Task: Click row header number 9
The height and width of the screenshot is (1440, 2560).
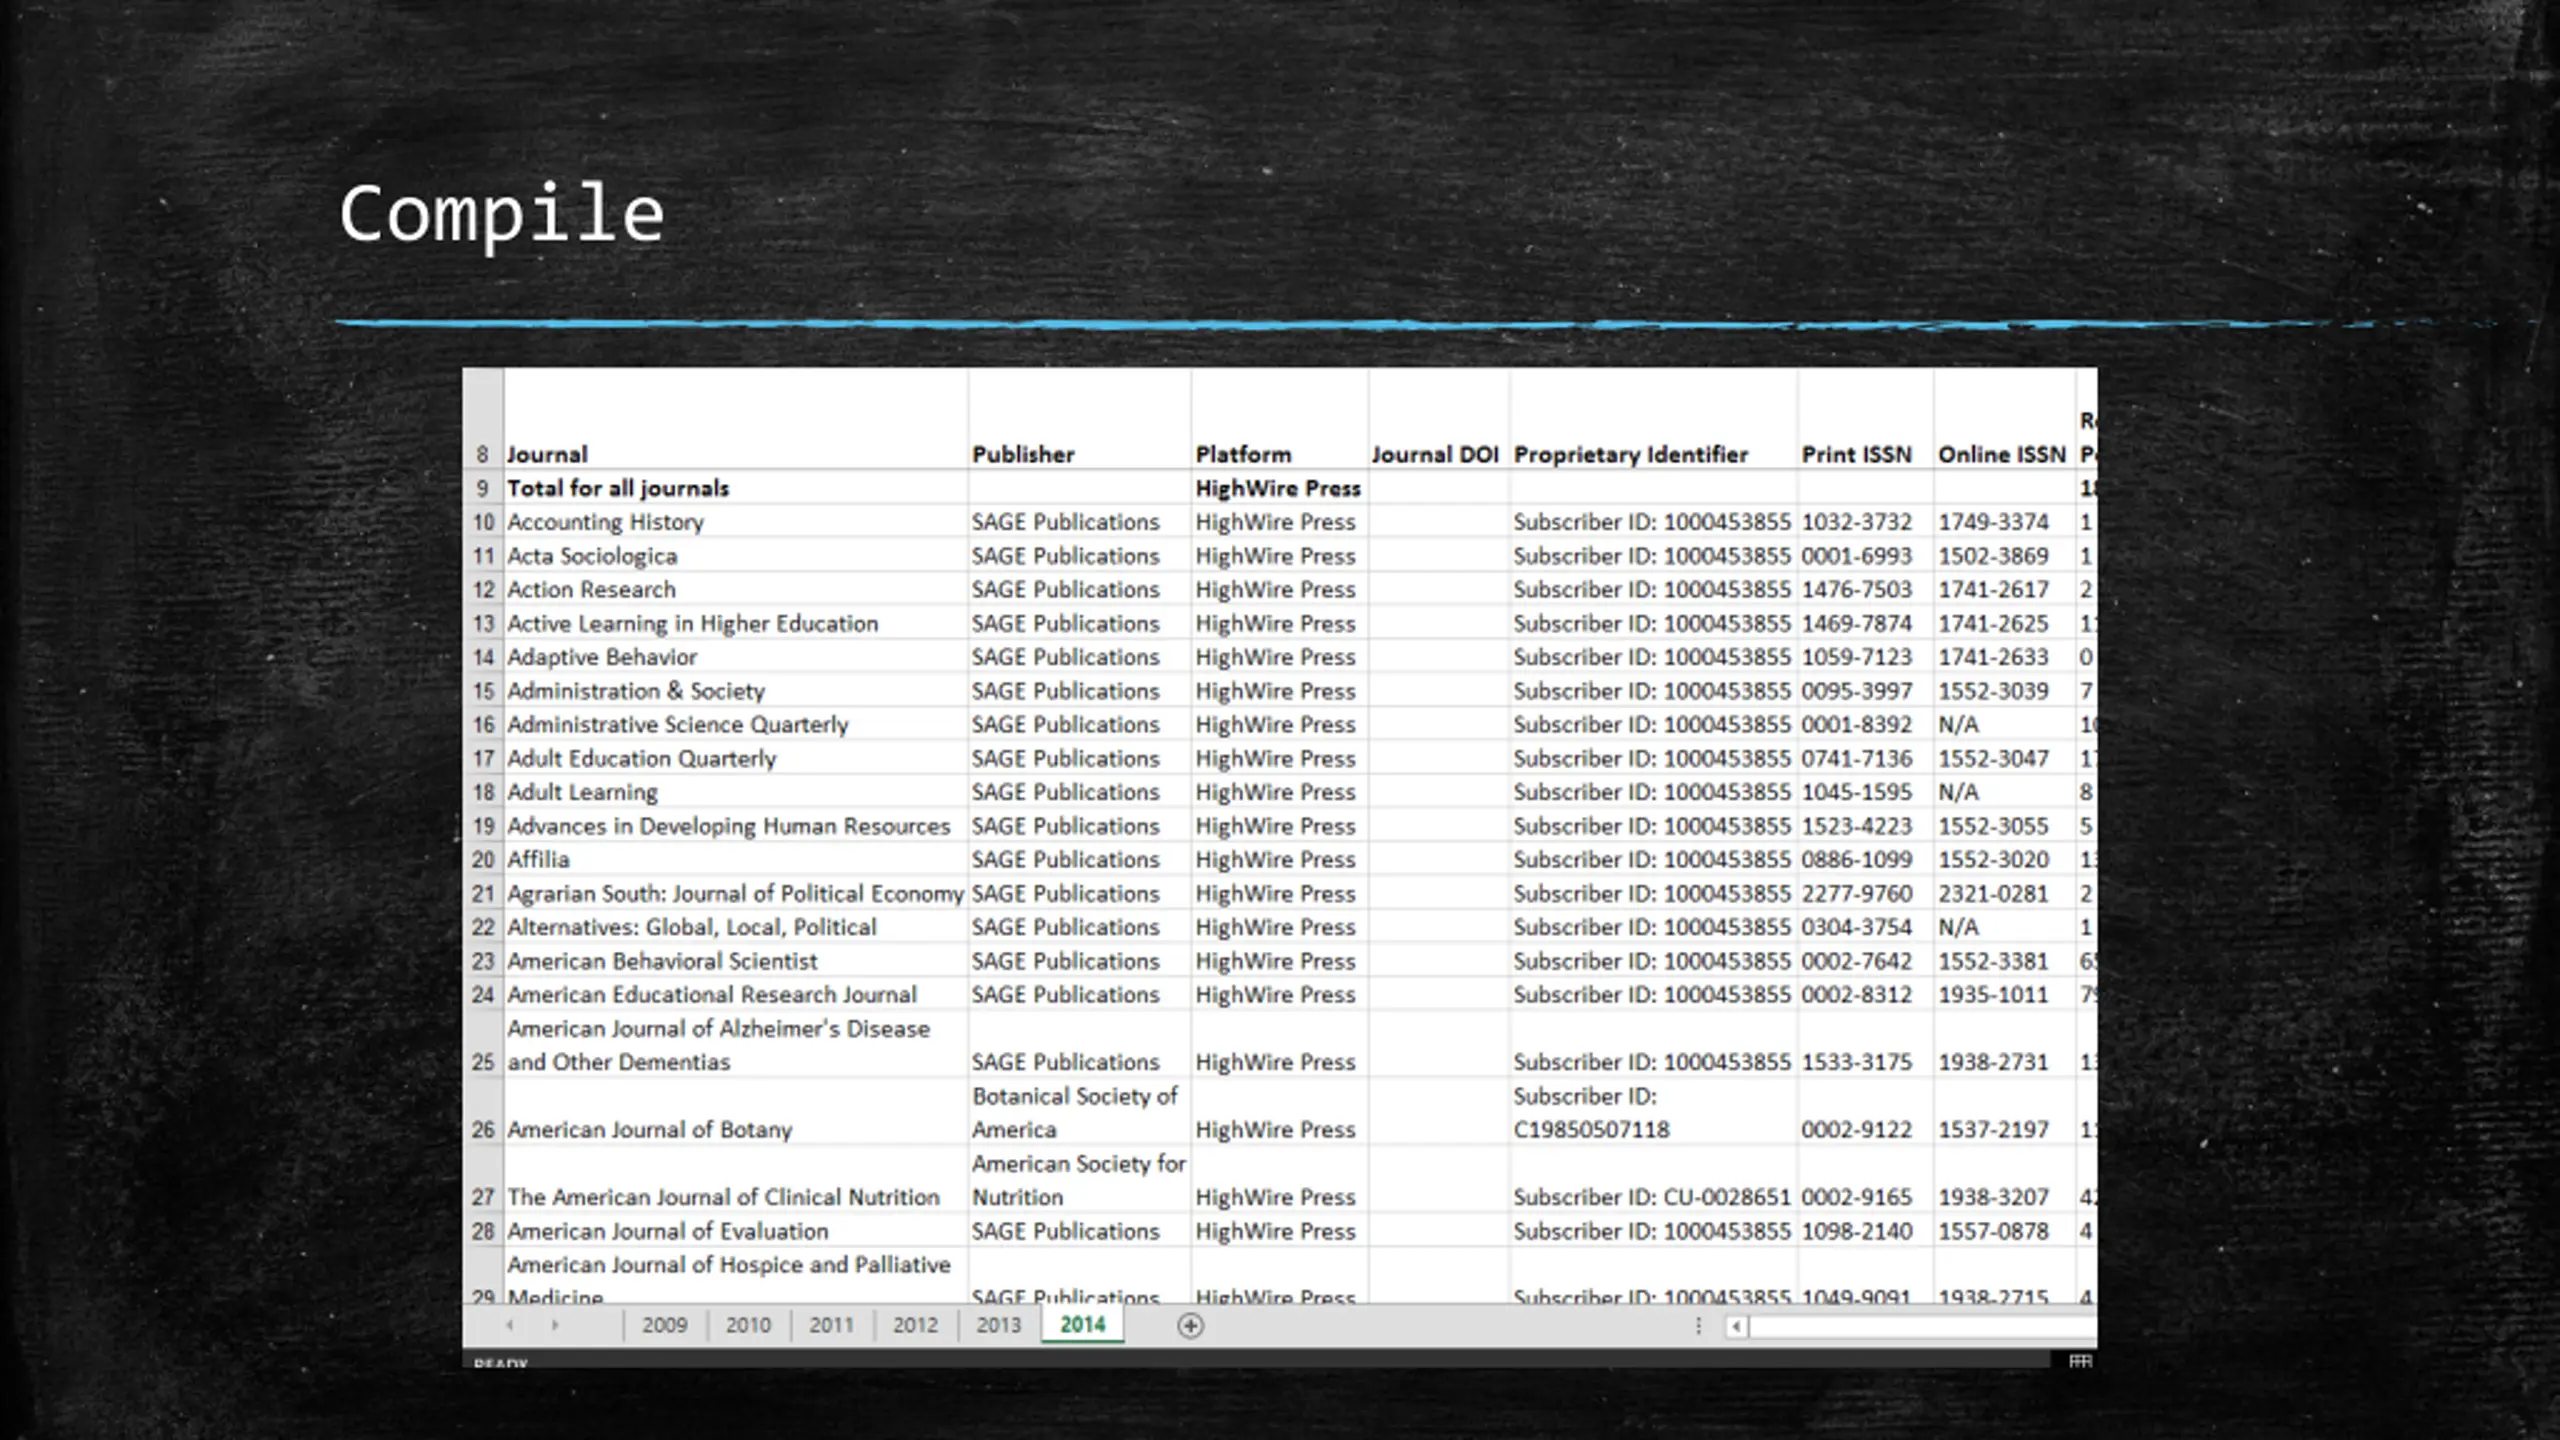Action: click(x=483, y=488)
